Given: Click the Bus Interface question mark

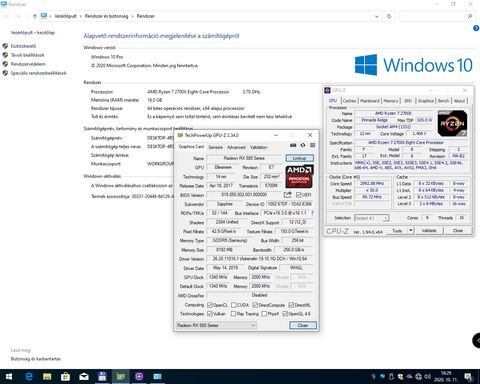Looking at the screenshot, I should click(312, 213).
